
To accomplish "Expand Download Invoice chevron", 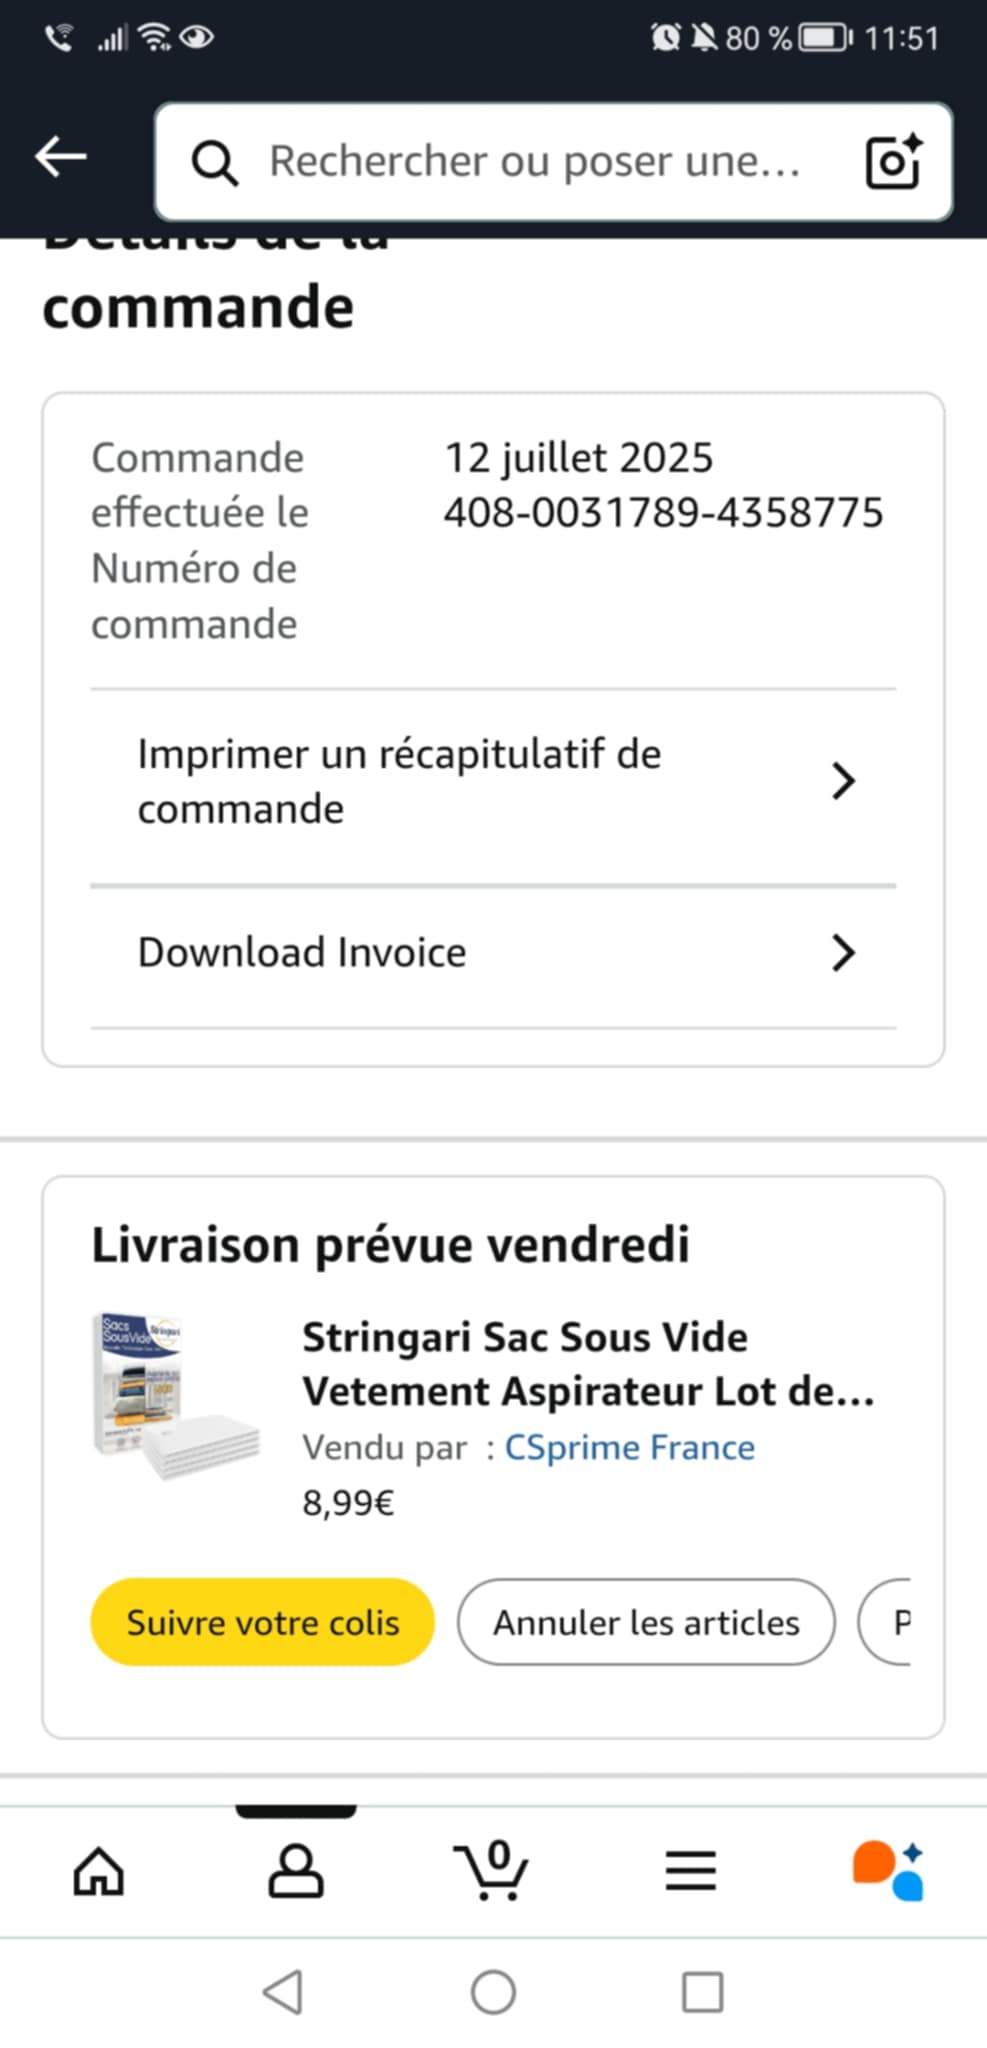I will [843, 953].
